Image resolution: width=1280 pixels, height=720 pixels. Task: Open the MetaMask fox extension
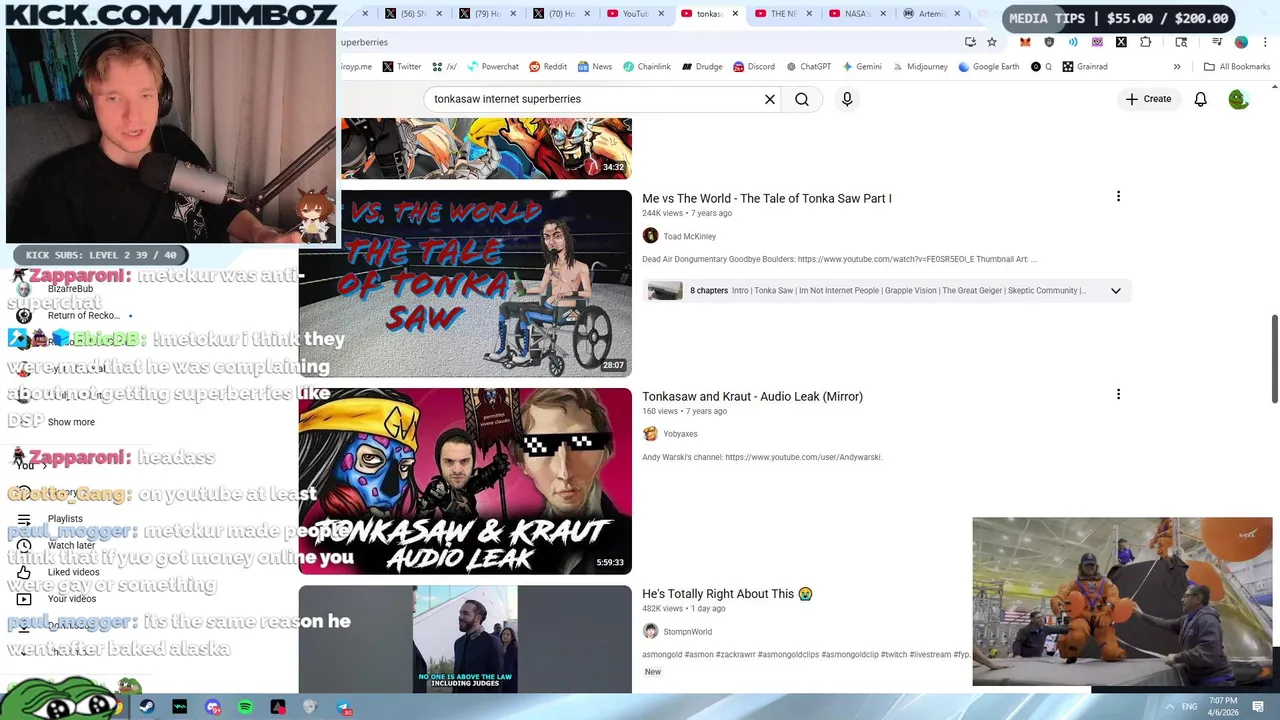tap(1025, 42)
